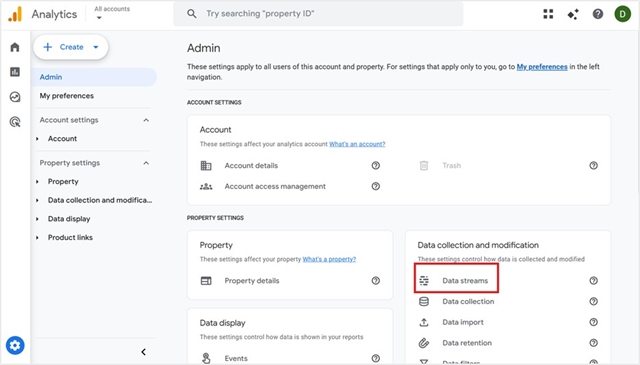
Task: Open the What's an account? link
Action: click(x=357, y=144)
